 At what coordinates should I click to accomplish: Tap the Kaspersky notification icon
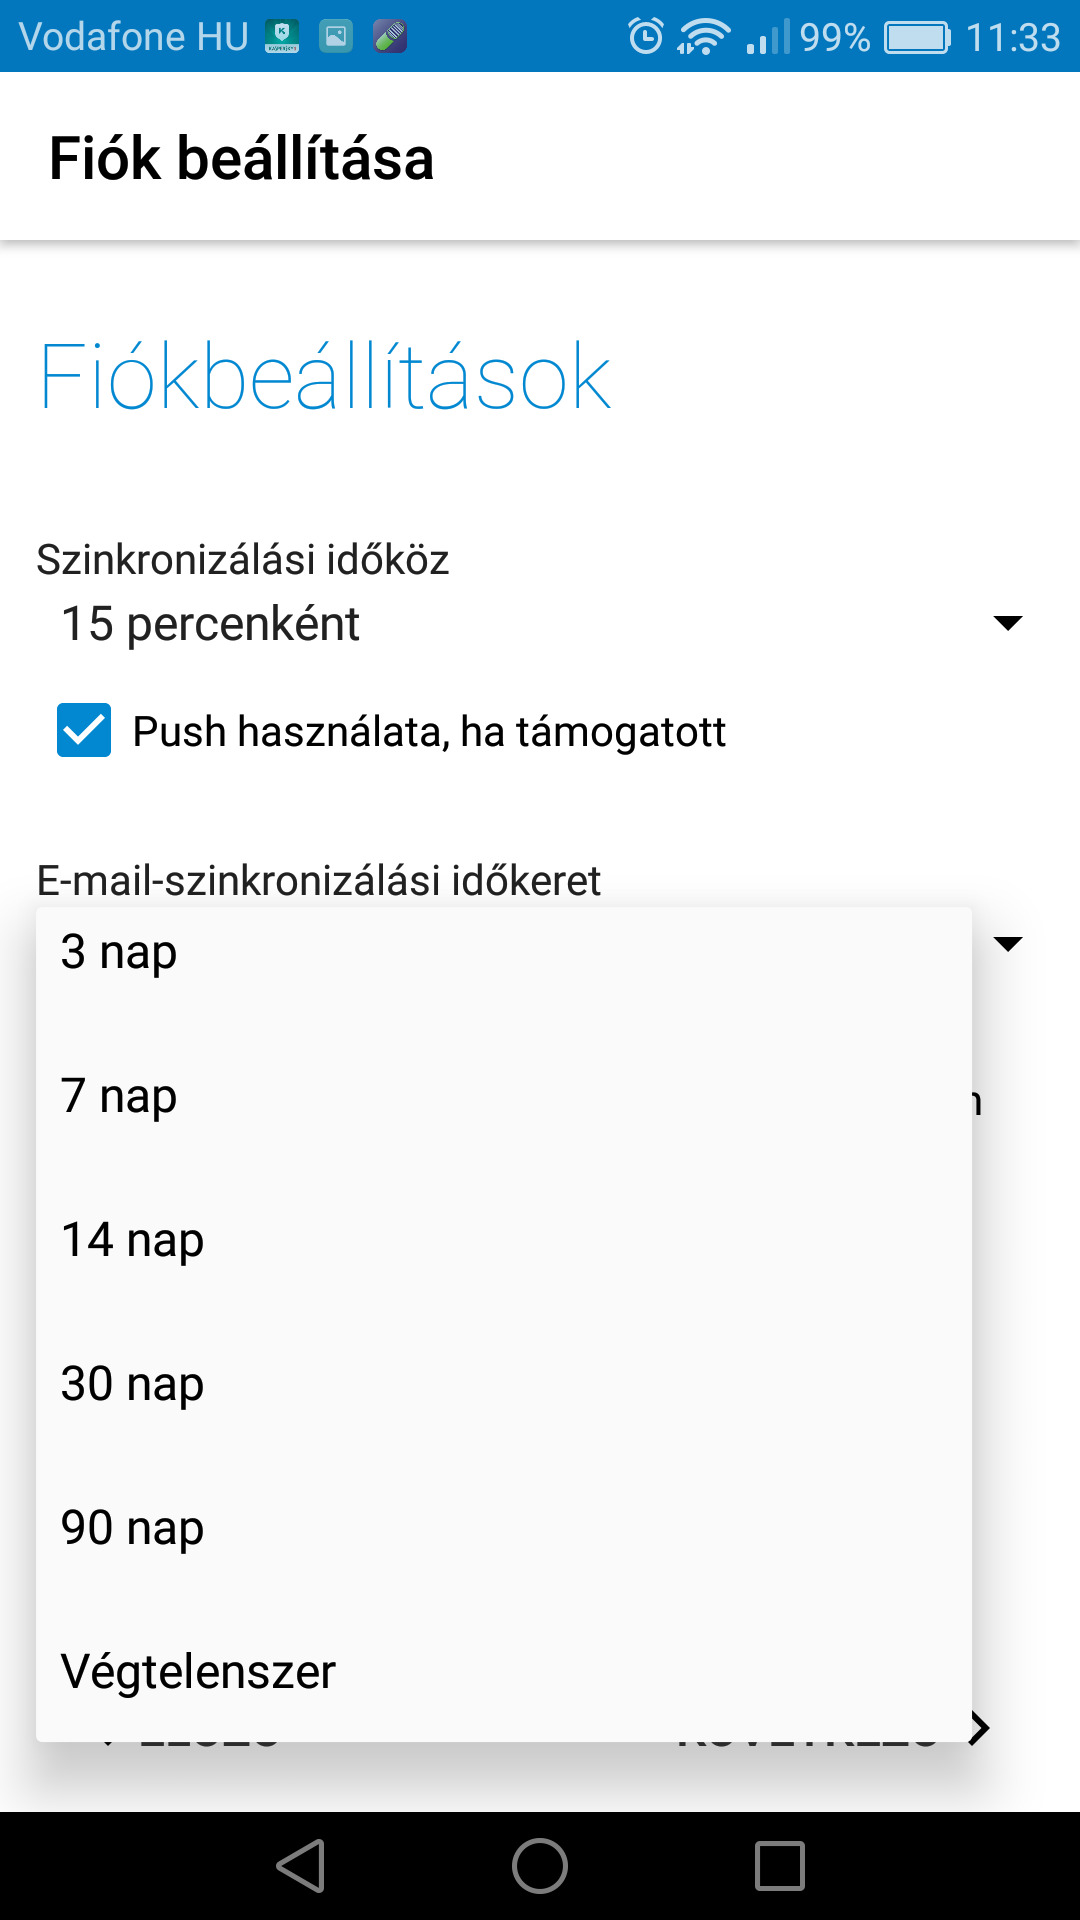tap(282, 37)
